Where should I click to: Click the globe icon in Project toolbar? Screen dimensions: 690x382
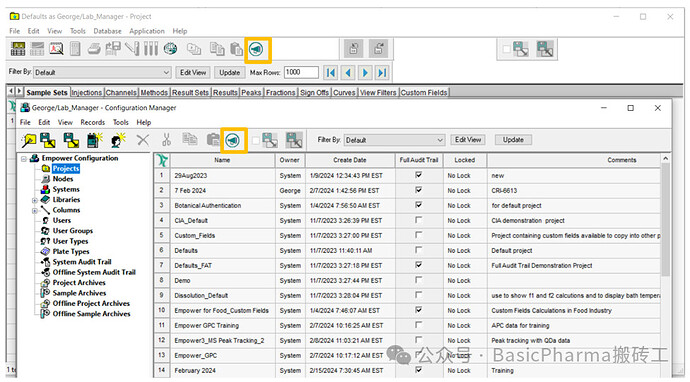pos(170,49)
